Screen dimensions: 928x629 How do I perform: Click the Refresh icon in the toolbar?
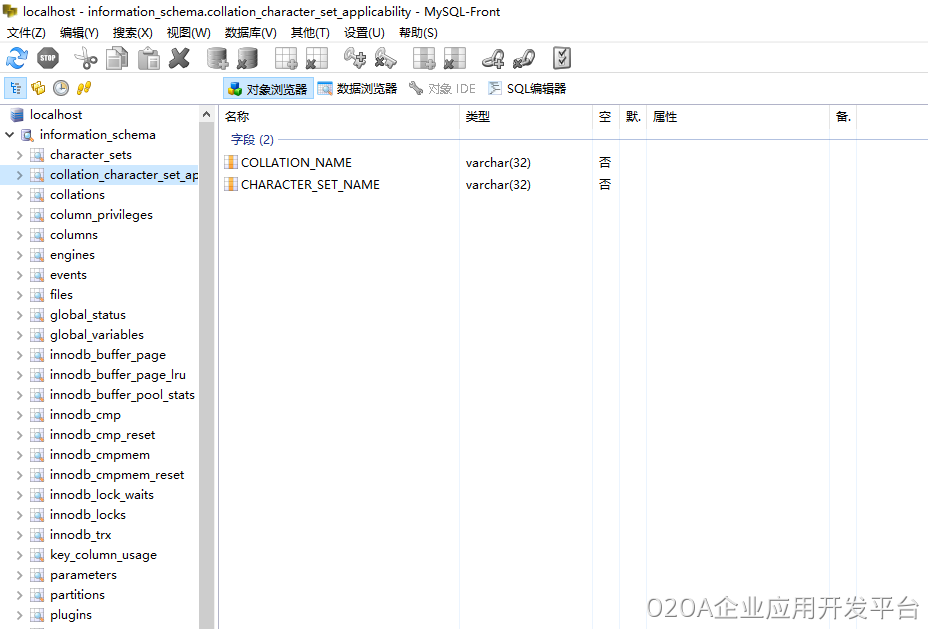(x=17, y=59)
